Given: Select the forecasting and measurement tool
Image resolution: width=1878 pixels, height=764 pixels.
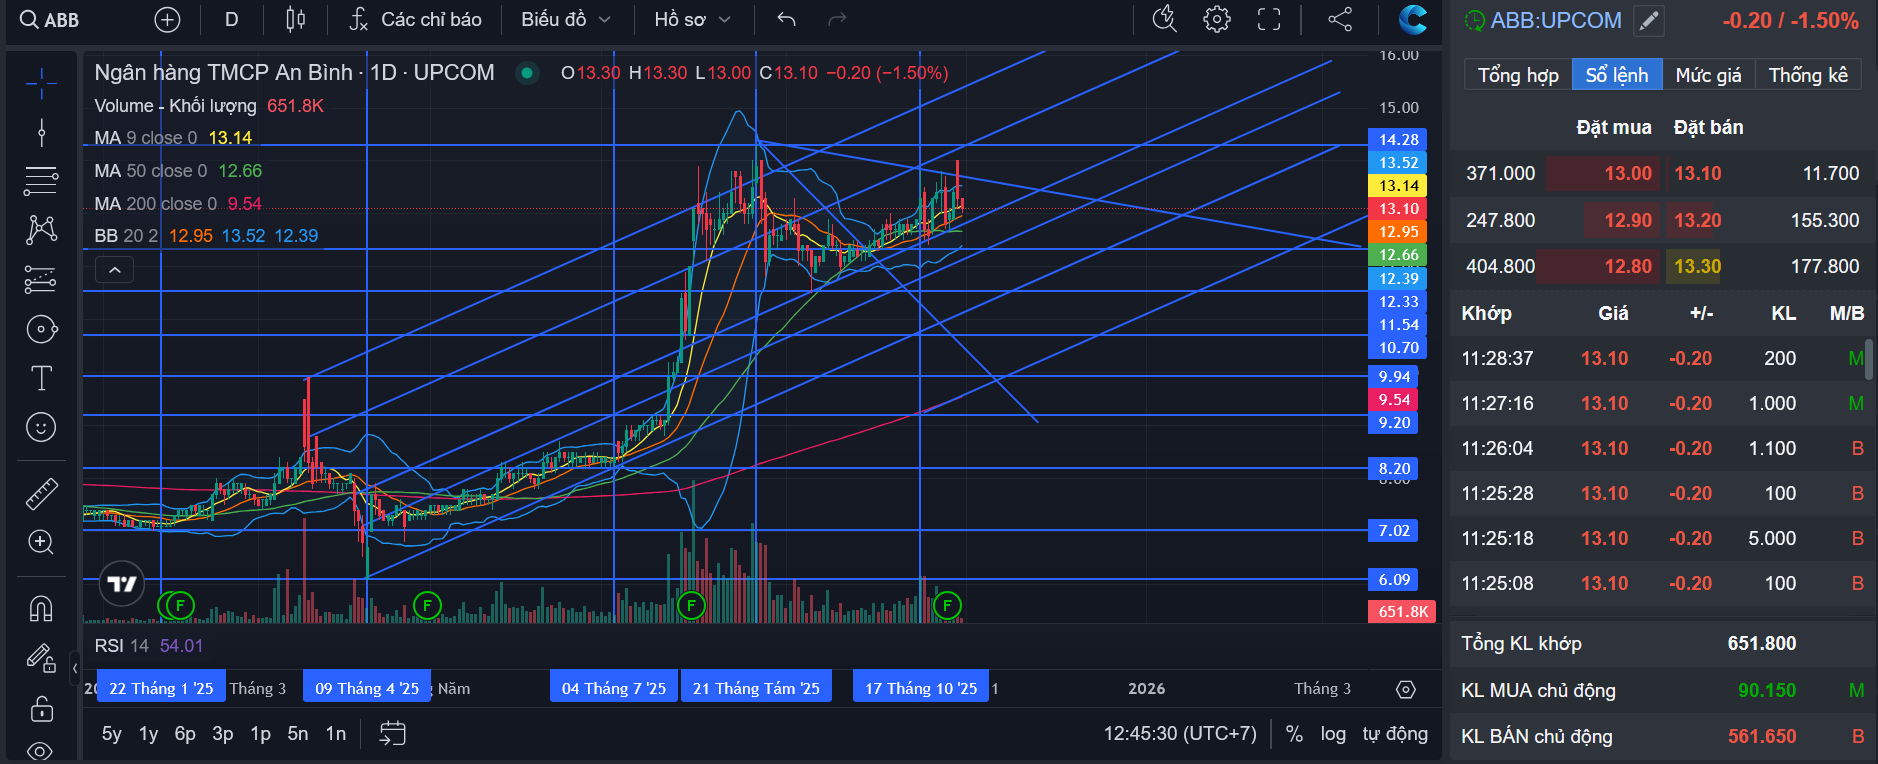Looking at the screenshot, I should click(41, 279).
